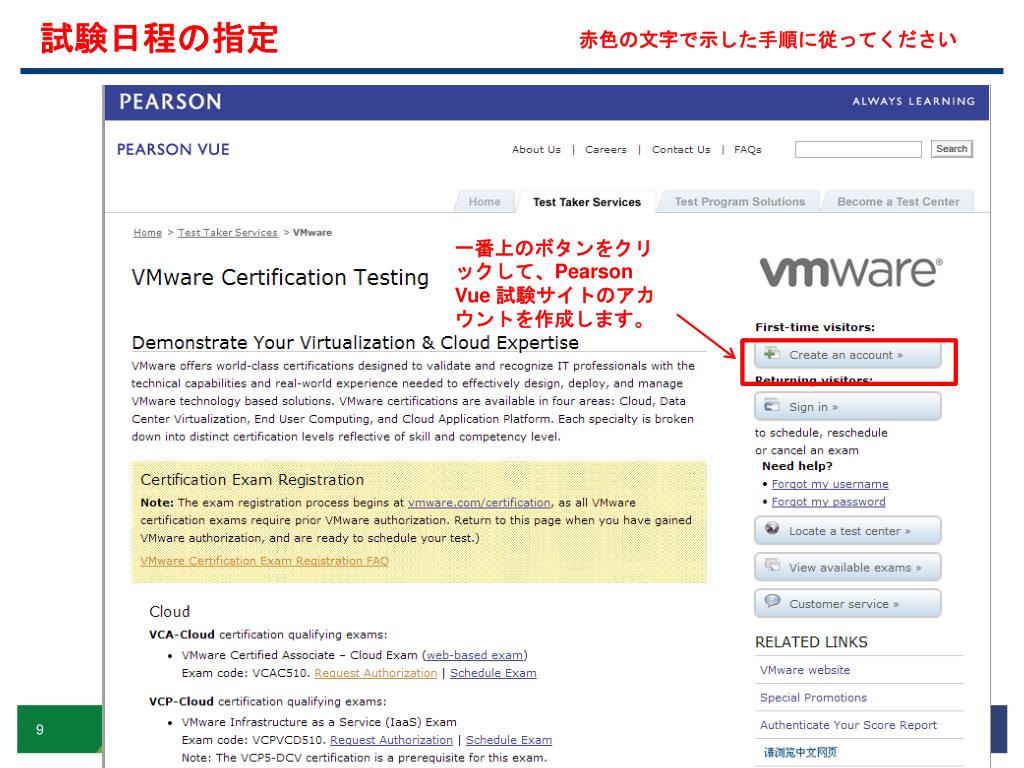Screen dimensions: 1024x768
Task: Click the Home breadcrumb link
Action: [x=148, y=232]
